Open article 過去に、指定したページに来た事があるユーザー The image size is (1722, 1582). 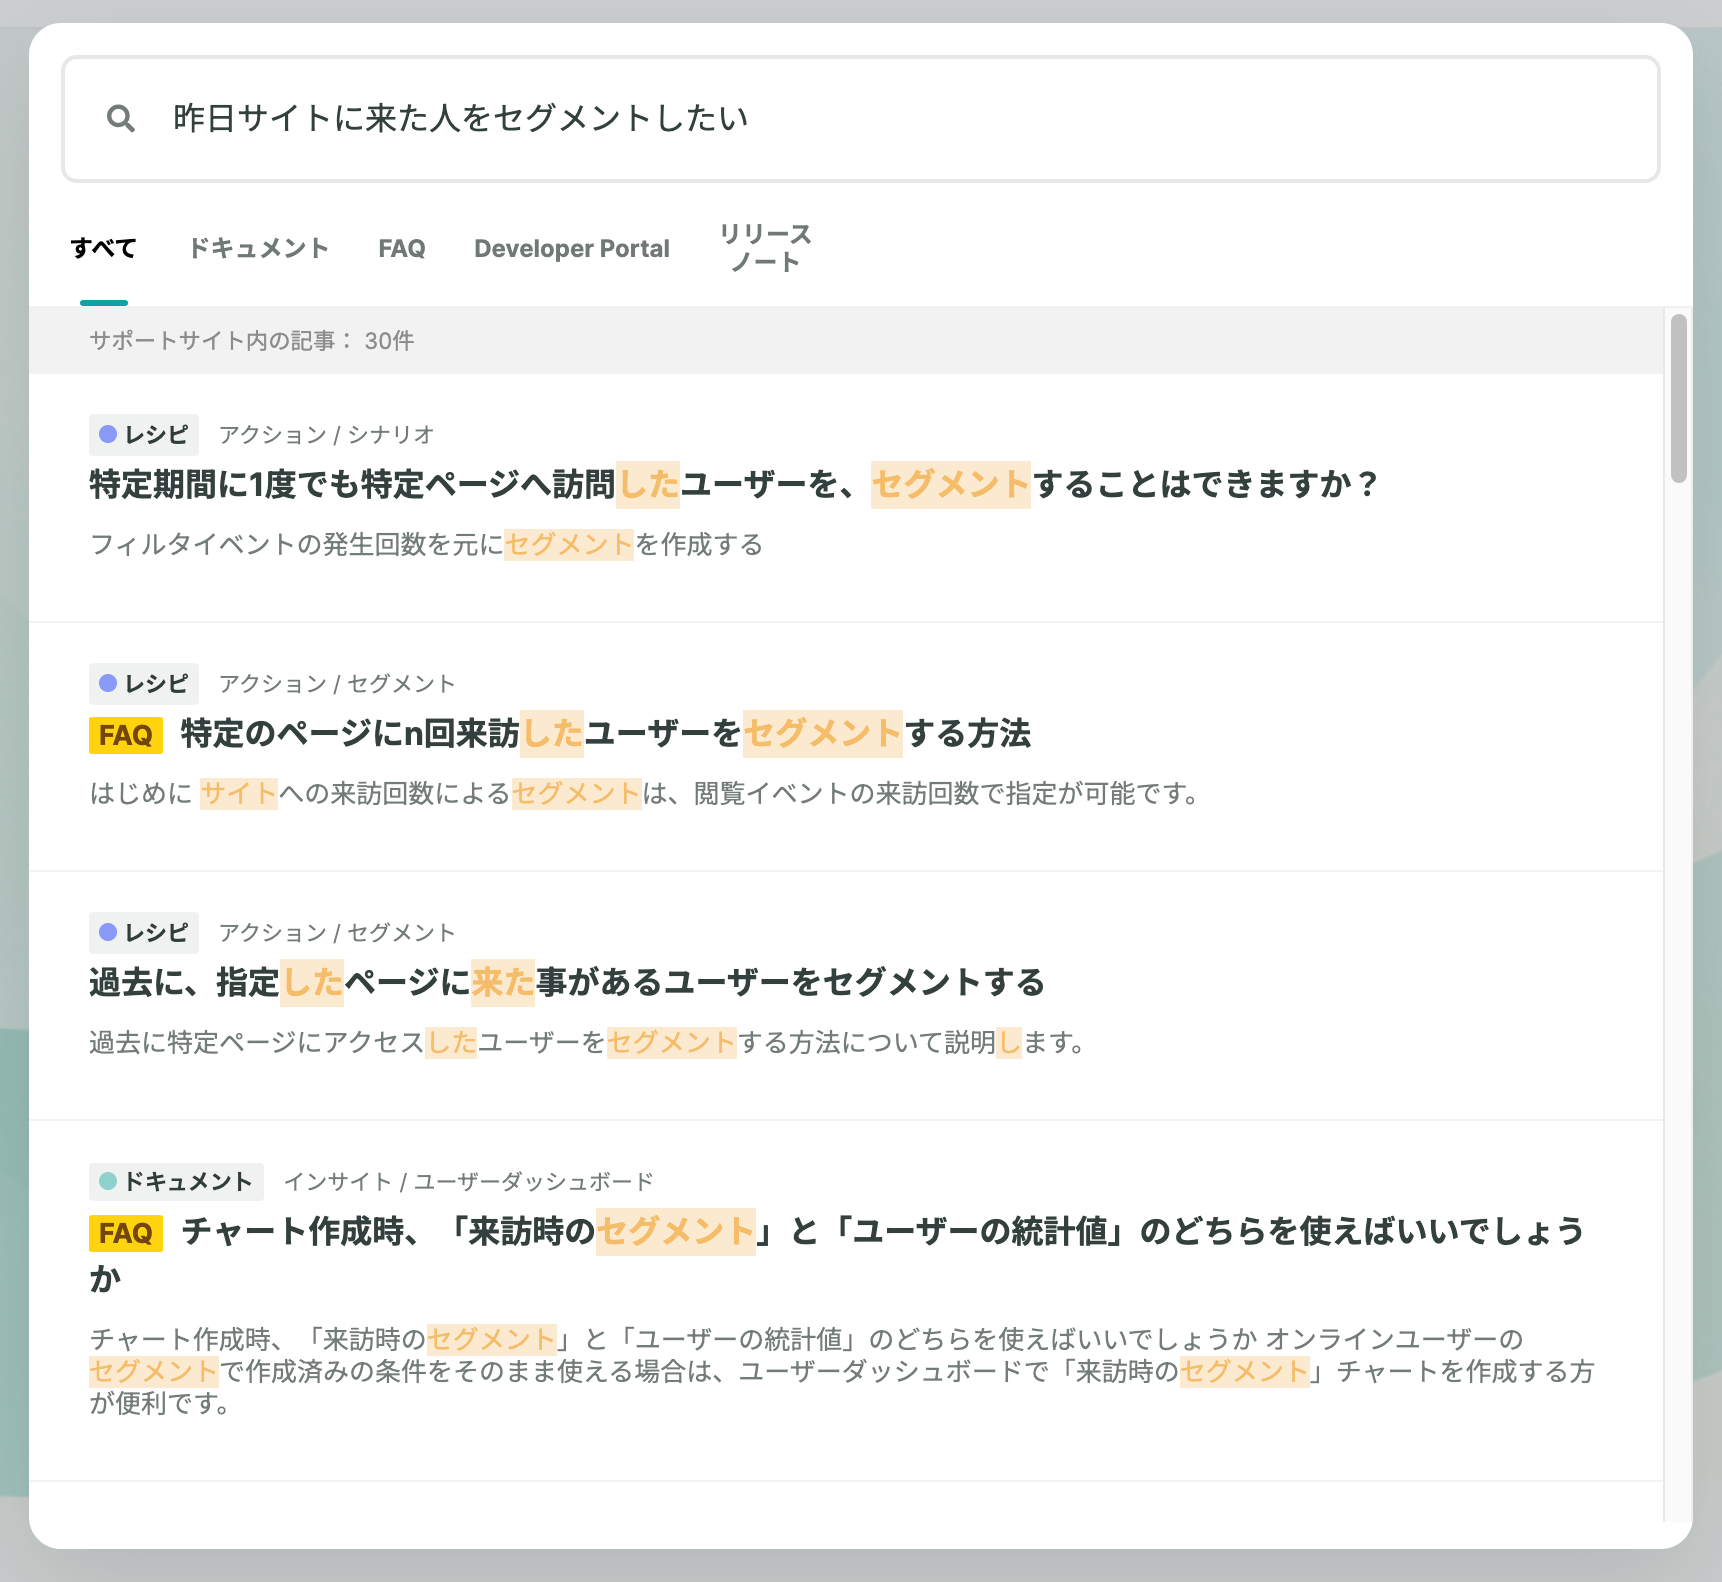point(567,982)
